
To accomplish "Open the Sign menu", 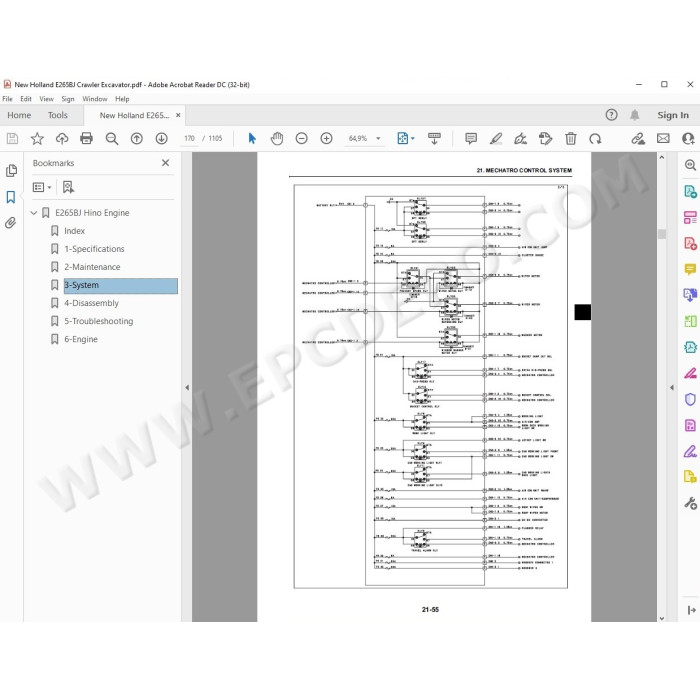I will 68,99.
